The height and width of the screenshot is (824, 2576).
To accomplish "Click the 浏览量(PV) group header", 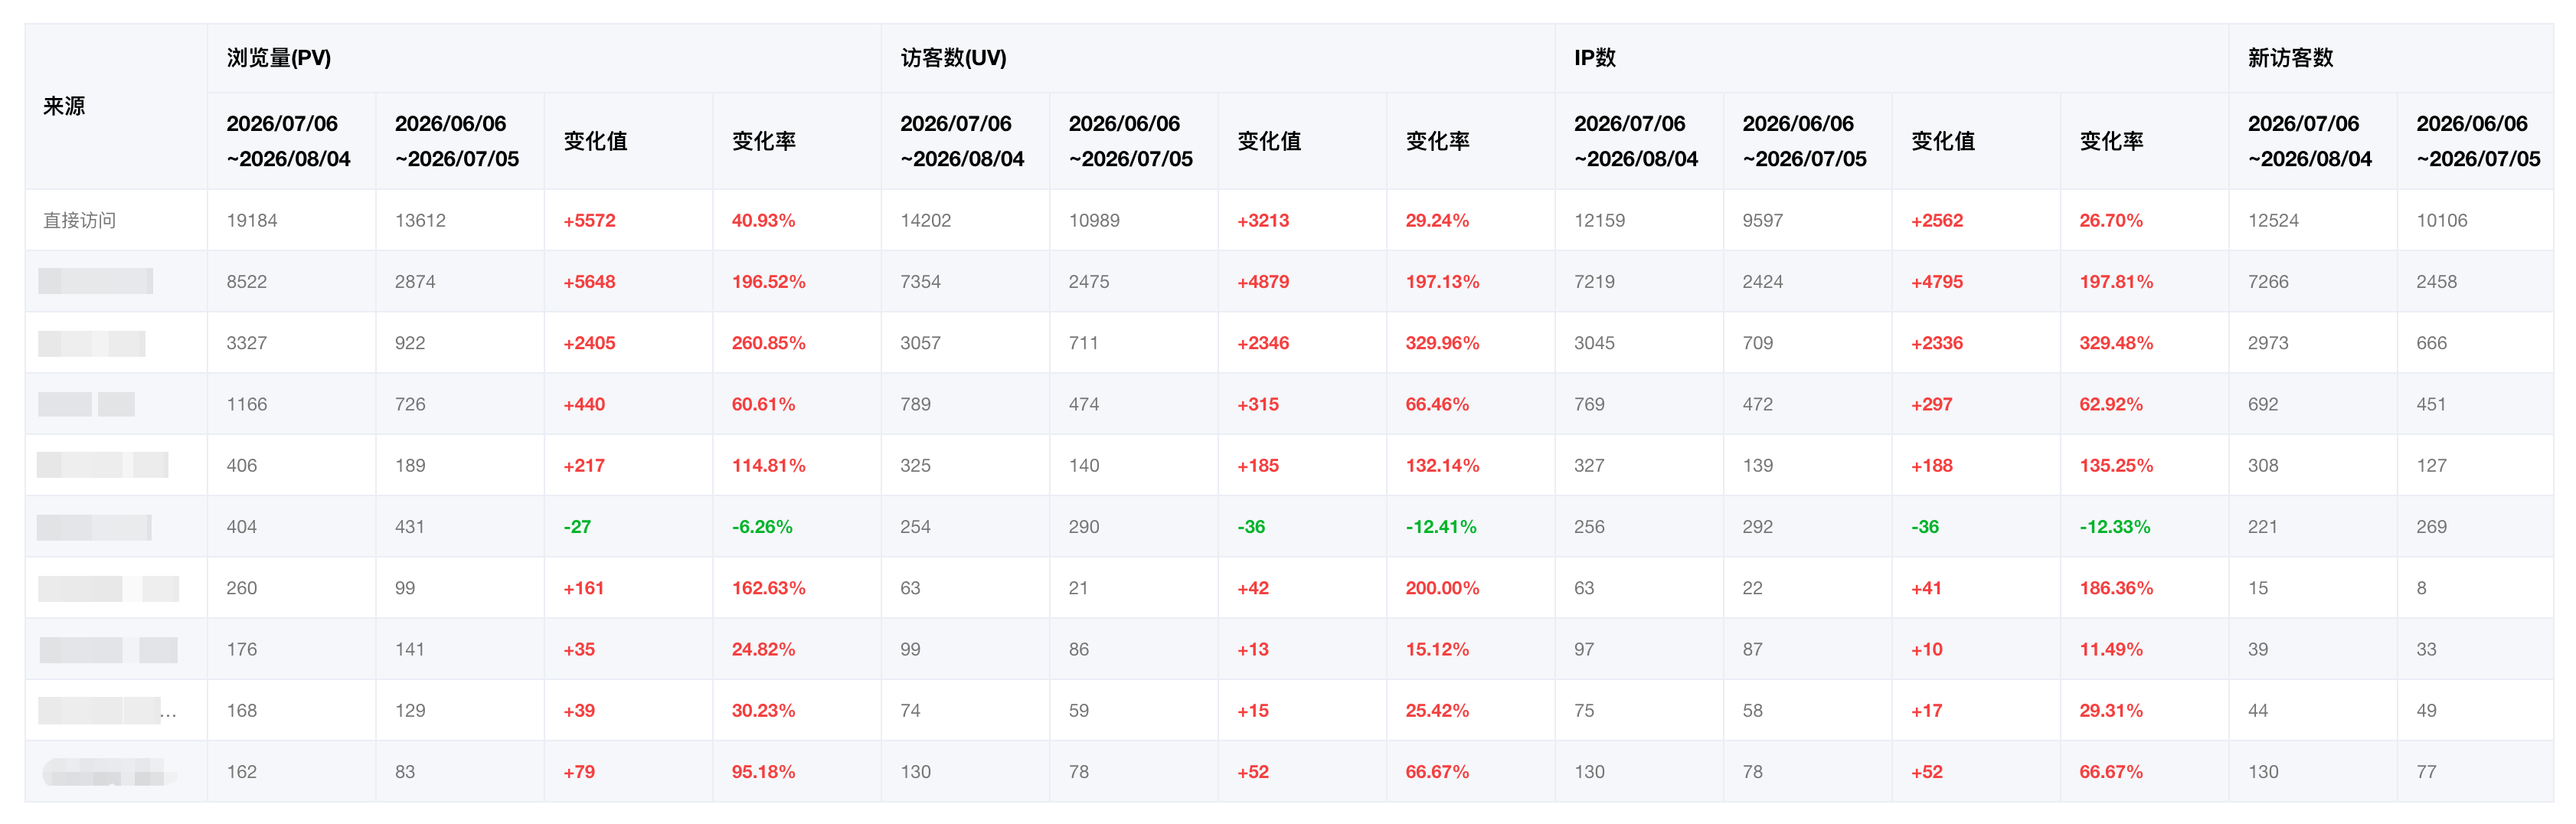I will (x=279, y=58).
